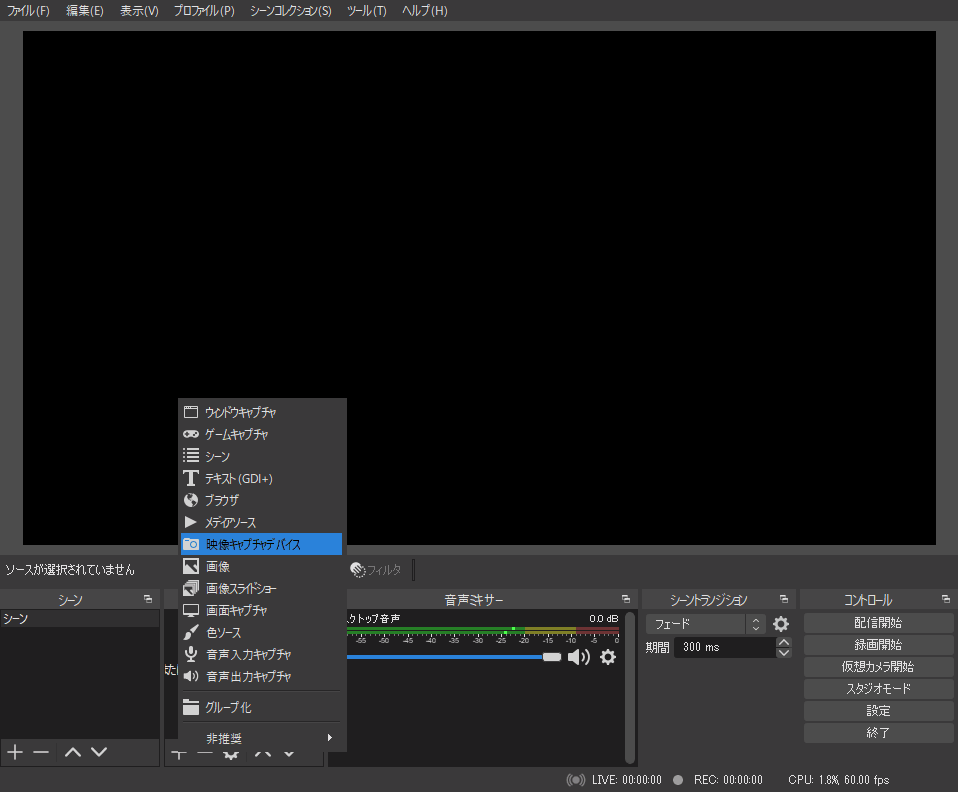Expand the 非推奨 submenu
958x792 pixels.
pyautogui.click(x=261, y=738)
